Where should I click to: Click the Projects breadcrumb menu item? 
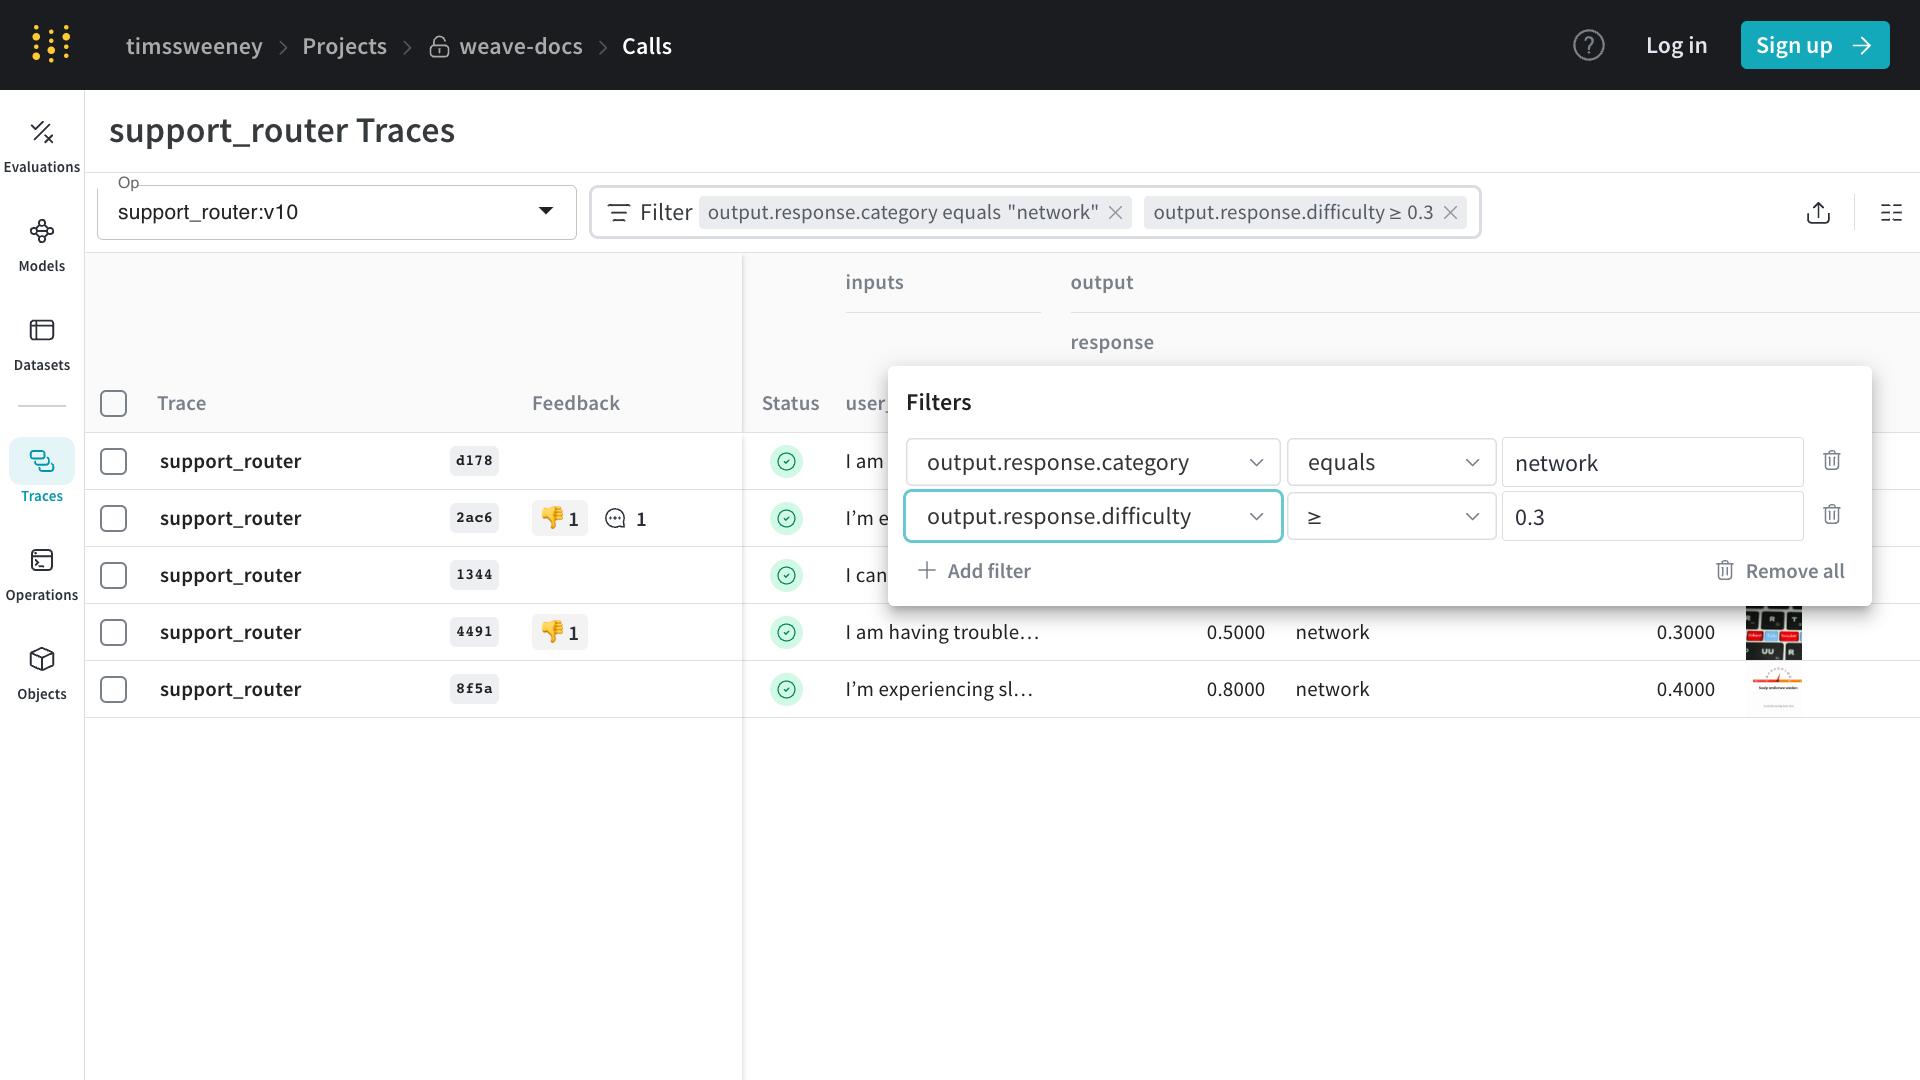pos(344,46)
